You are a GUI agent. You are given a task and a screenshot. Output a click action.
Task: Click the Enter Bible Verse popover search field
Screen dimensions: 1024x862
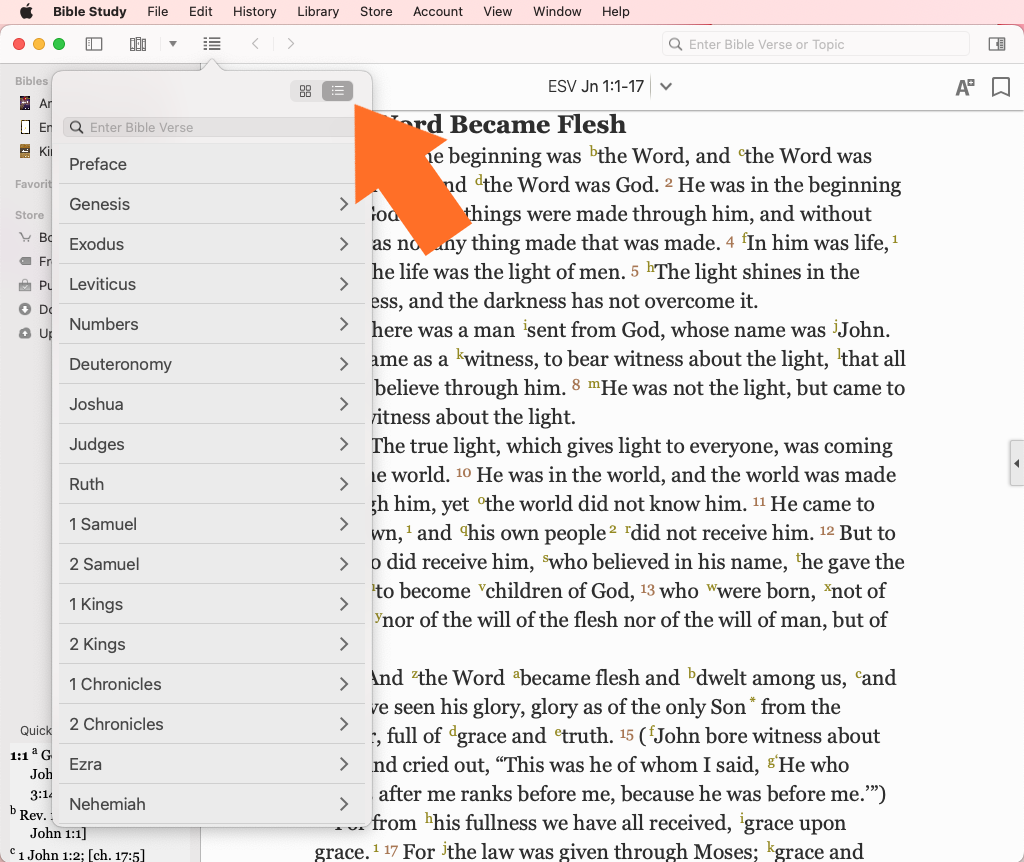[x=210, y=127]
